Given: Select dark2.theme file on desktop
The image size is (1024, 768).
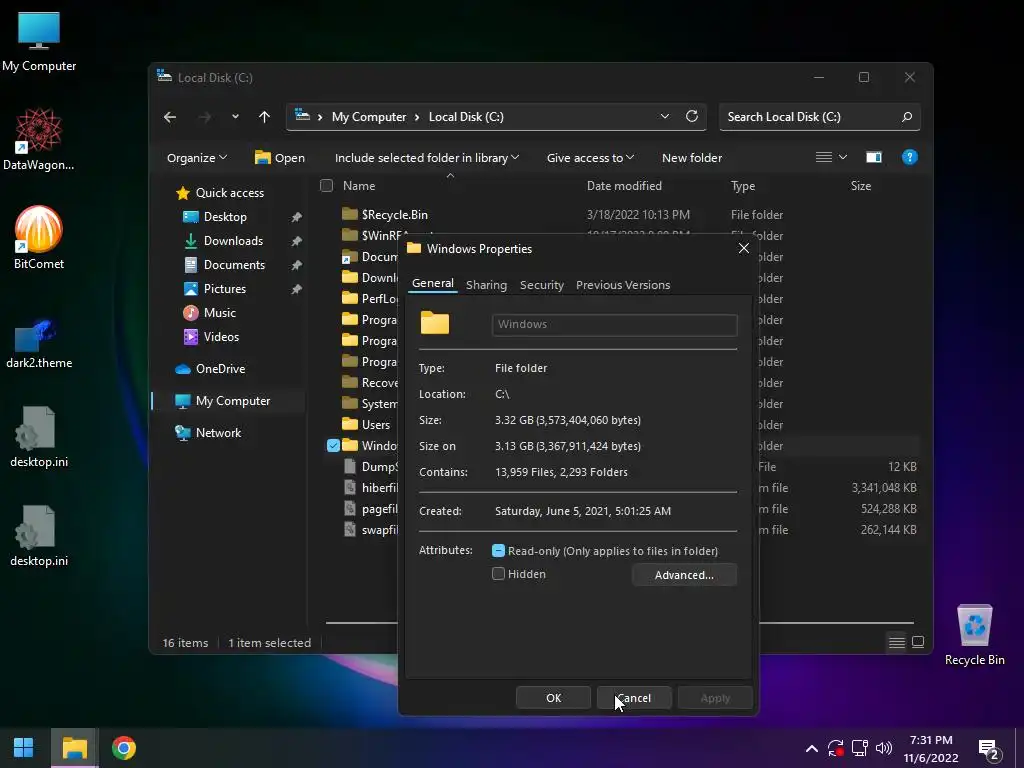Looking at the screenshot, I should 39,344.
